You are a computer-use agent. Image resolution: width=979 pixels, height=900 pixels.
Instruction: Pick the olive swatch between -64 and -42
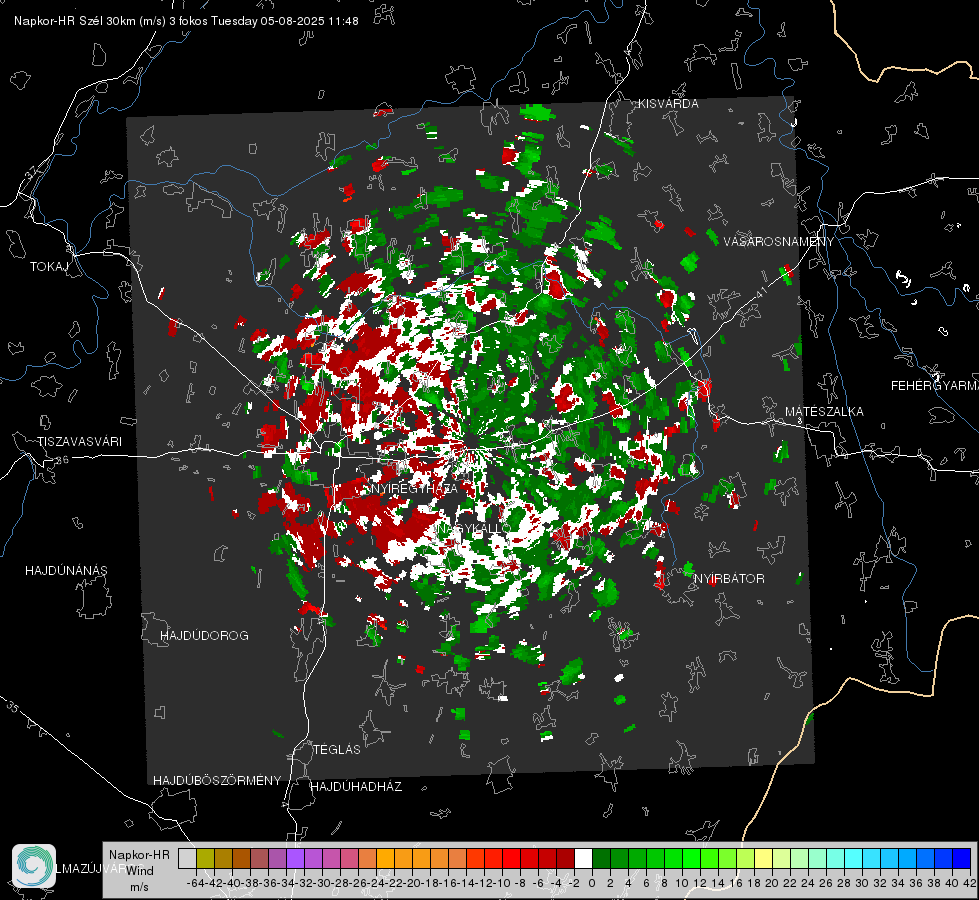tap(205, 858)
